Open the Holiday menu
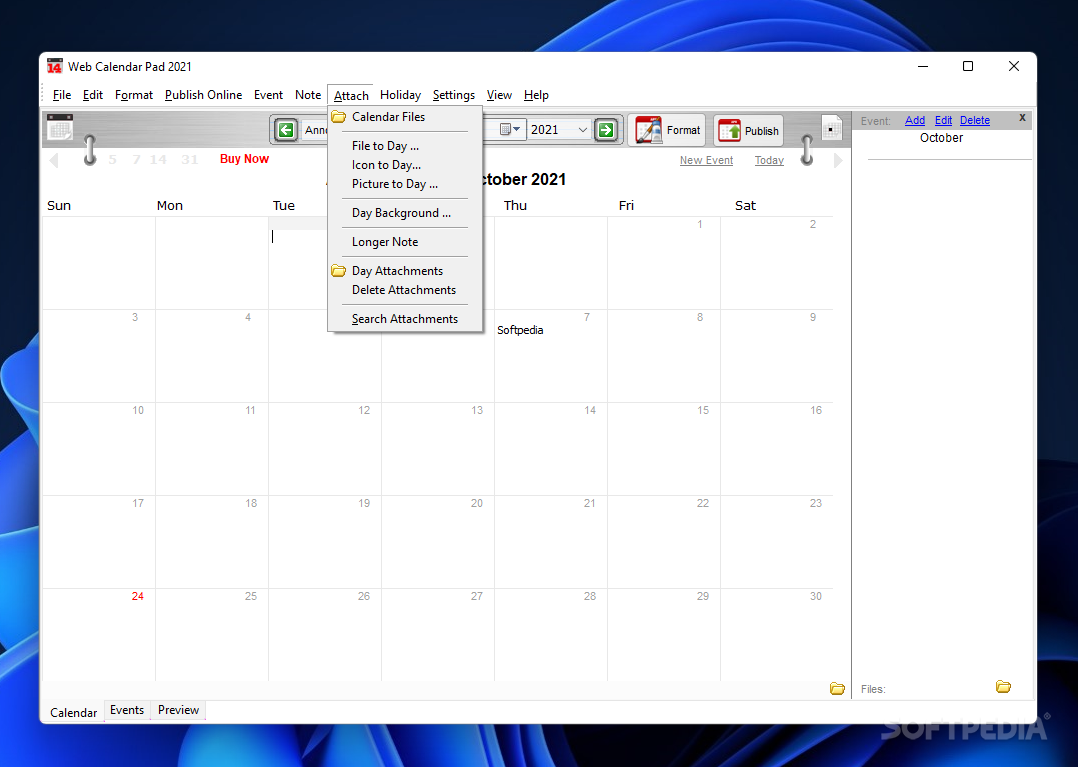The image size is (1078, 767). point(400,95)
